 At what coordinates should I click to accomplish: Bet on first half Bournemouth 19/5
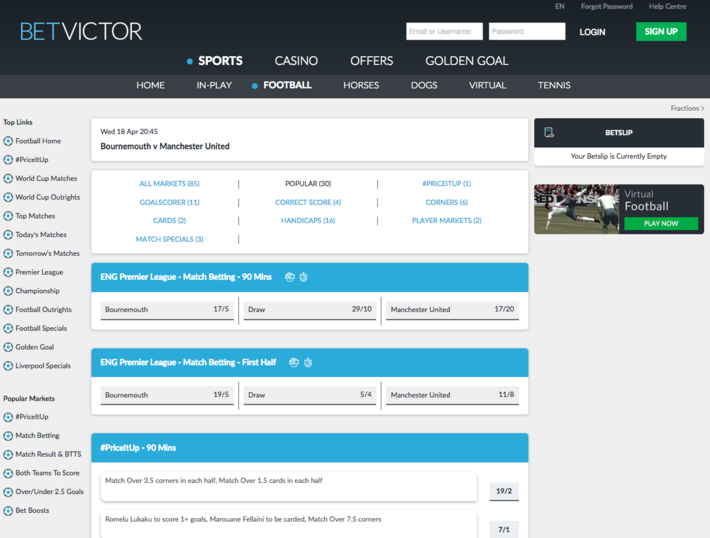tap(167, 395)
